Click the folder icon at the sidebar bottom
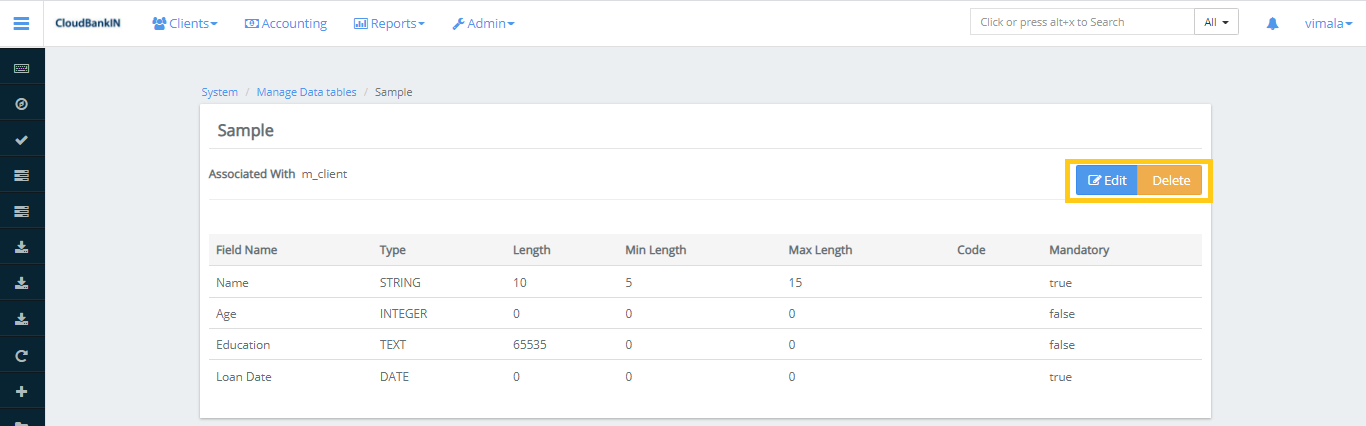This screenshot has width=1366, height=426. click(x=21, y=421)
